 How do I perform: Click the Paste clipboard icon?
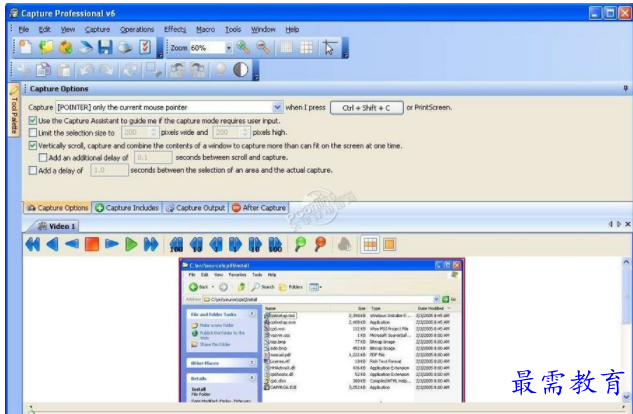(x=63, y=70)
